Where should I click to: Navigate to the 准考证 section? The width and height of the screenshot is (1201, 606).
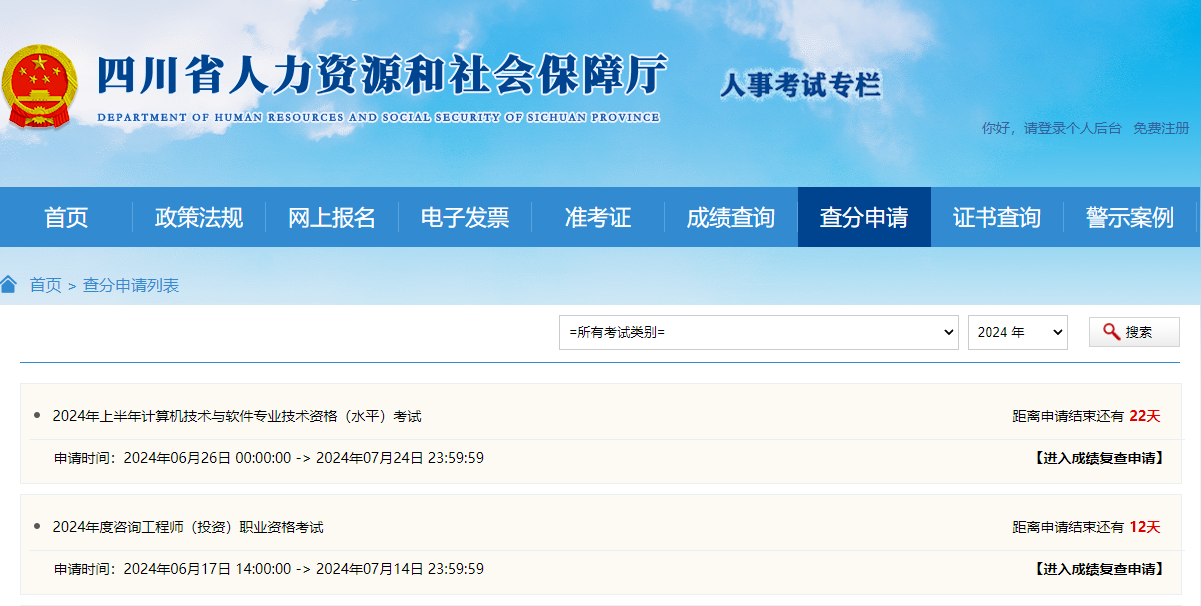[x=598, y=217]
